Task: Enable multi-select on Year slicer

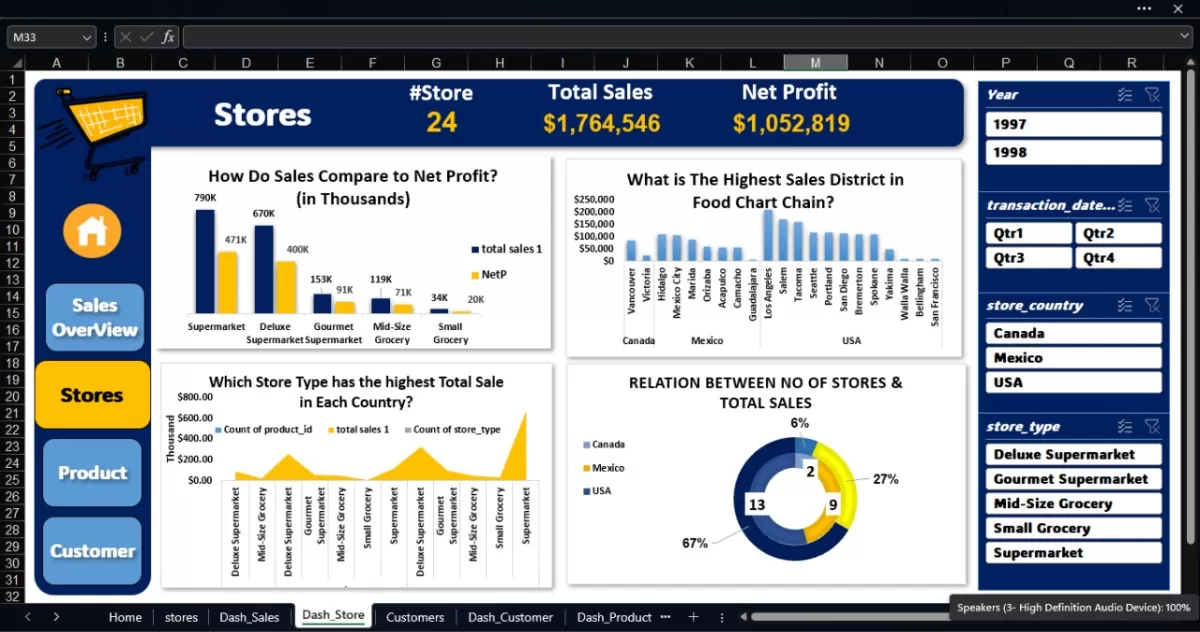Action: 1125,95
